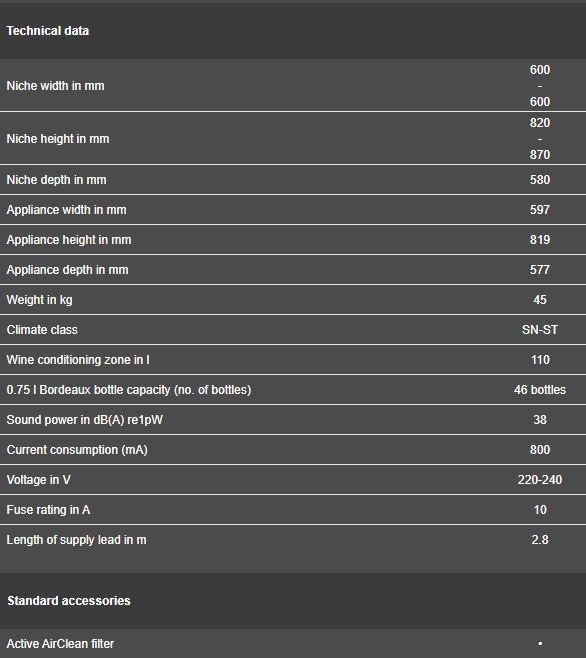This screenshot has height=658, width=586.
Task: Click the Climate class value SN-ST
Action: [x=540, y=330]
